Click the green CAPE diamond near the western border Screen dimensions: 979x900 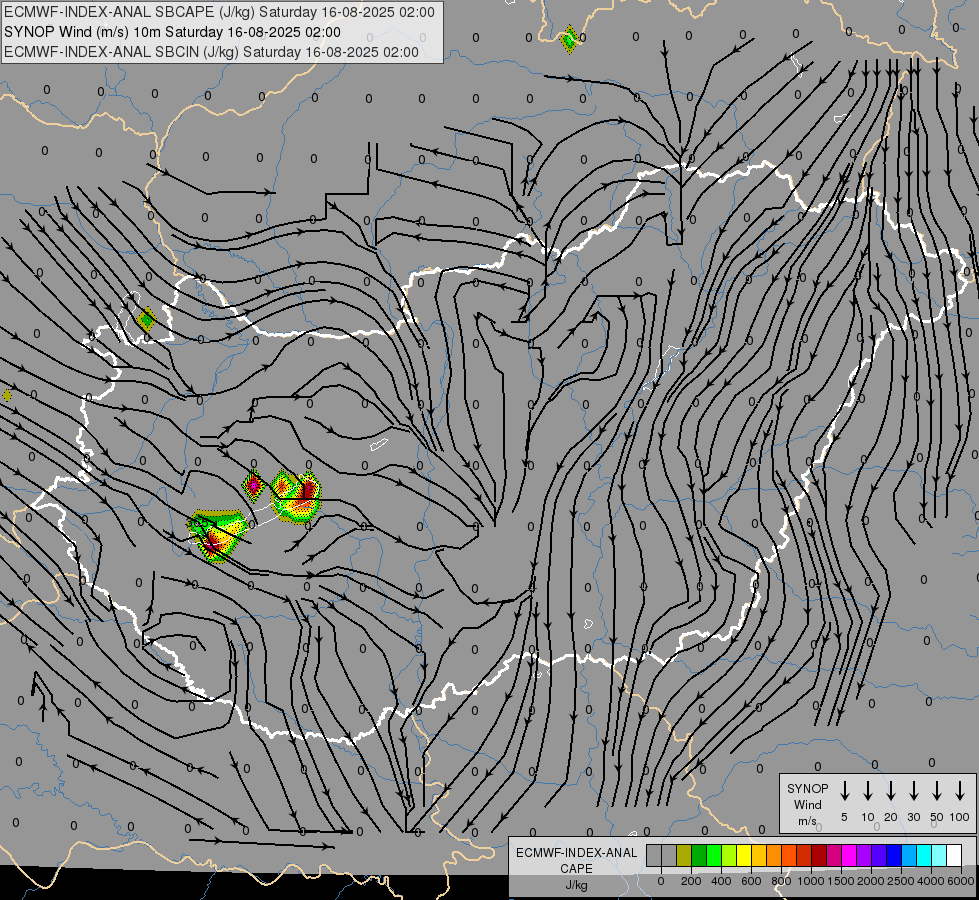click(147, 320)
